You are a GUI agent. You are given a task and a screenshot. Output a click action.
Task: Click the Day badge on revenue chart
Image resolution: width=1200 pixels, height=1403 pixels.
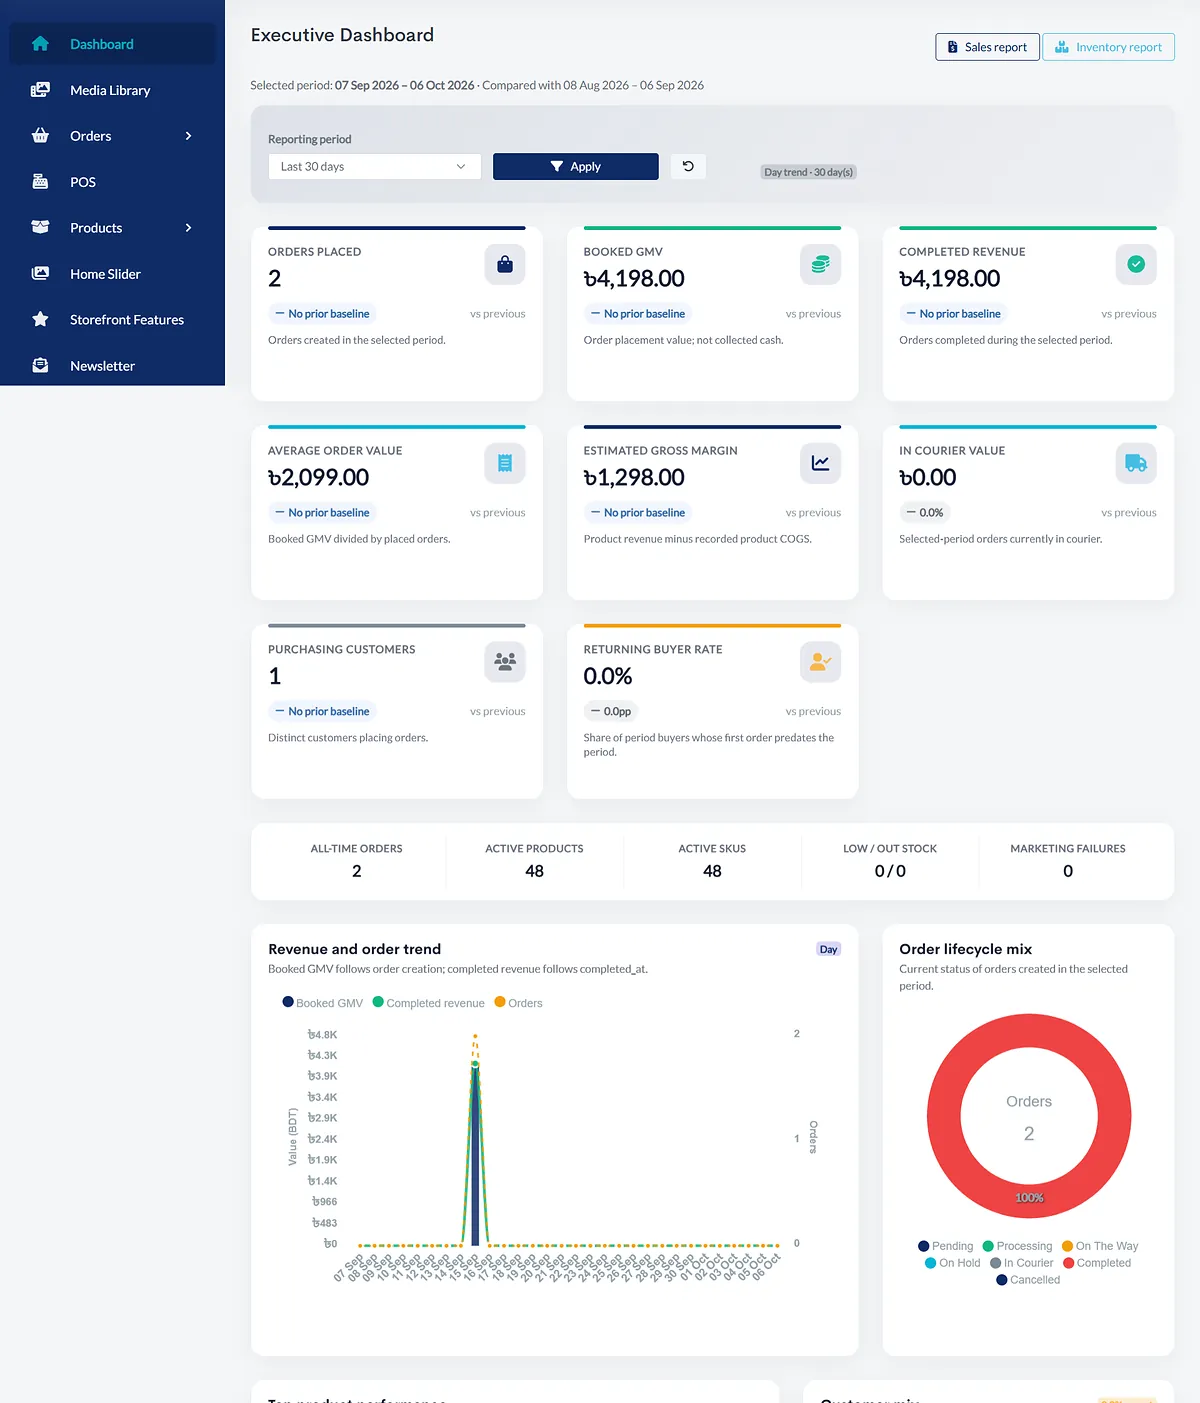[829, 949]
